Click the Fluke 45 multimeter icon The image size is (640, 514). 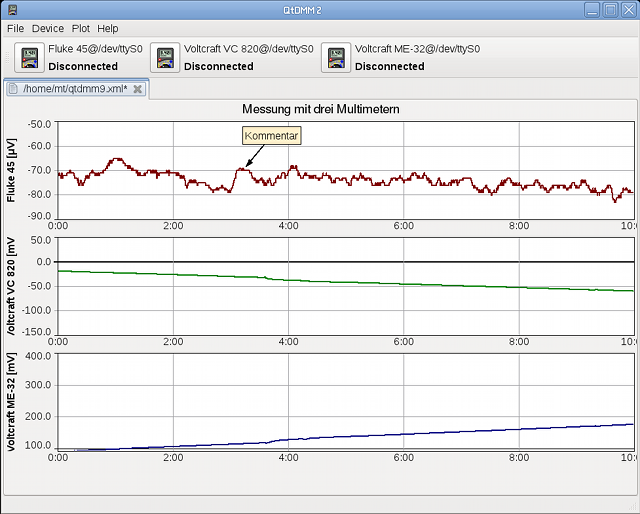(x=28, y=58)
